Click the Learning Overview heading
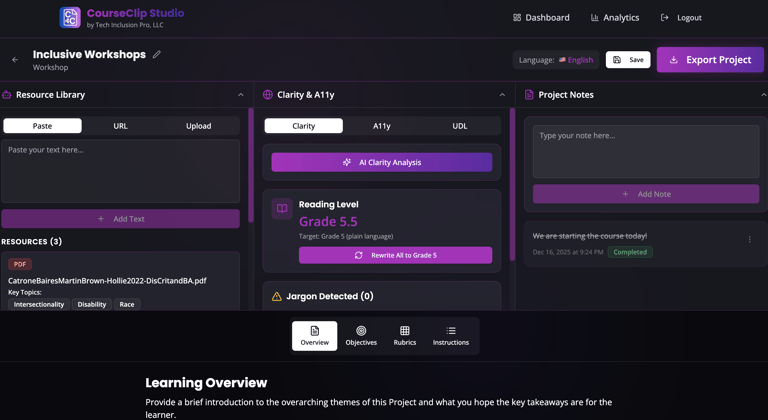This screenshot has width=768, height=420. click(206, 383)
